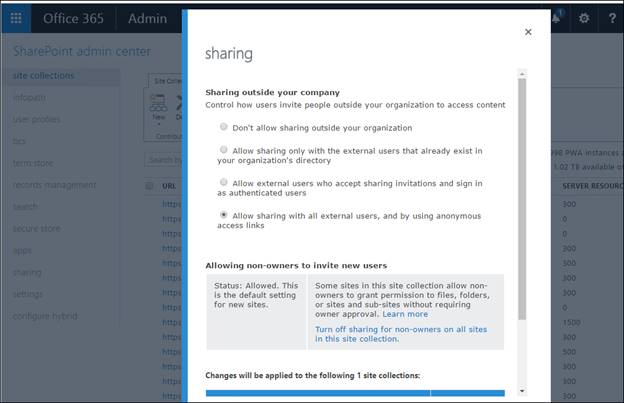Viewport: 624px width, 403px height.
Task: Tick the select-all checkbox beside the URL header
Action: tap(150, 186)
